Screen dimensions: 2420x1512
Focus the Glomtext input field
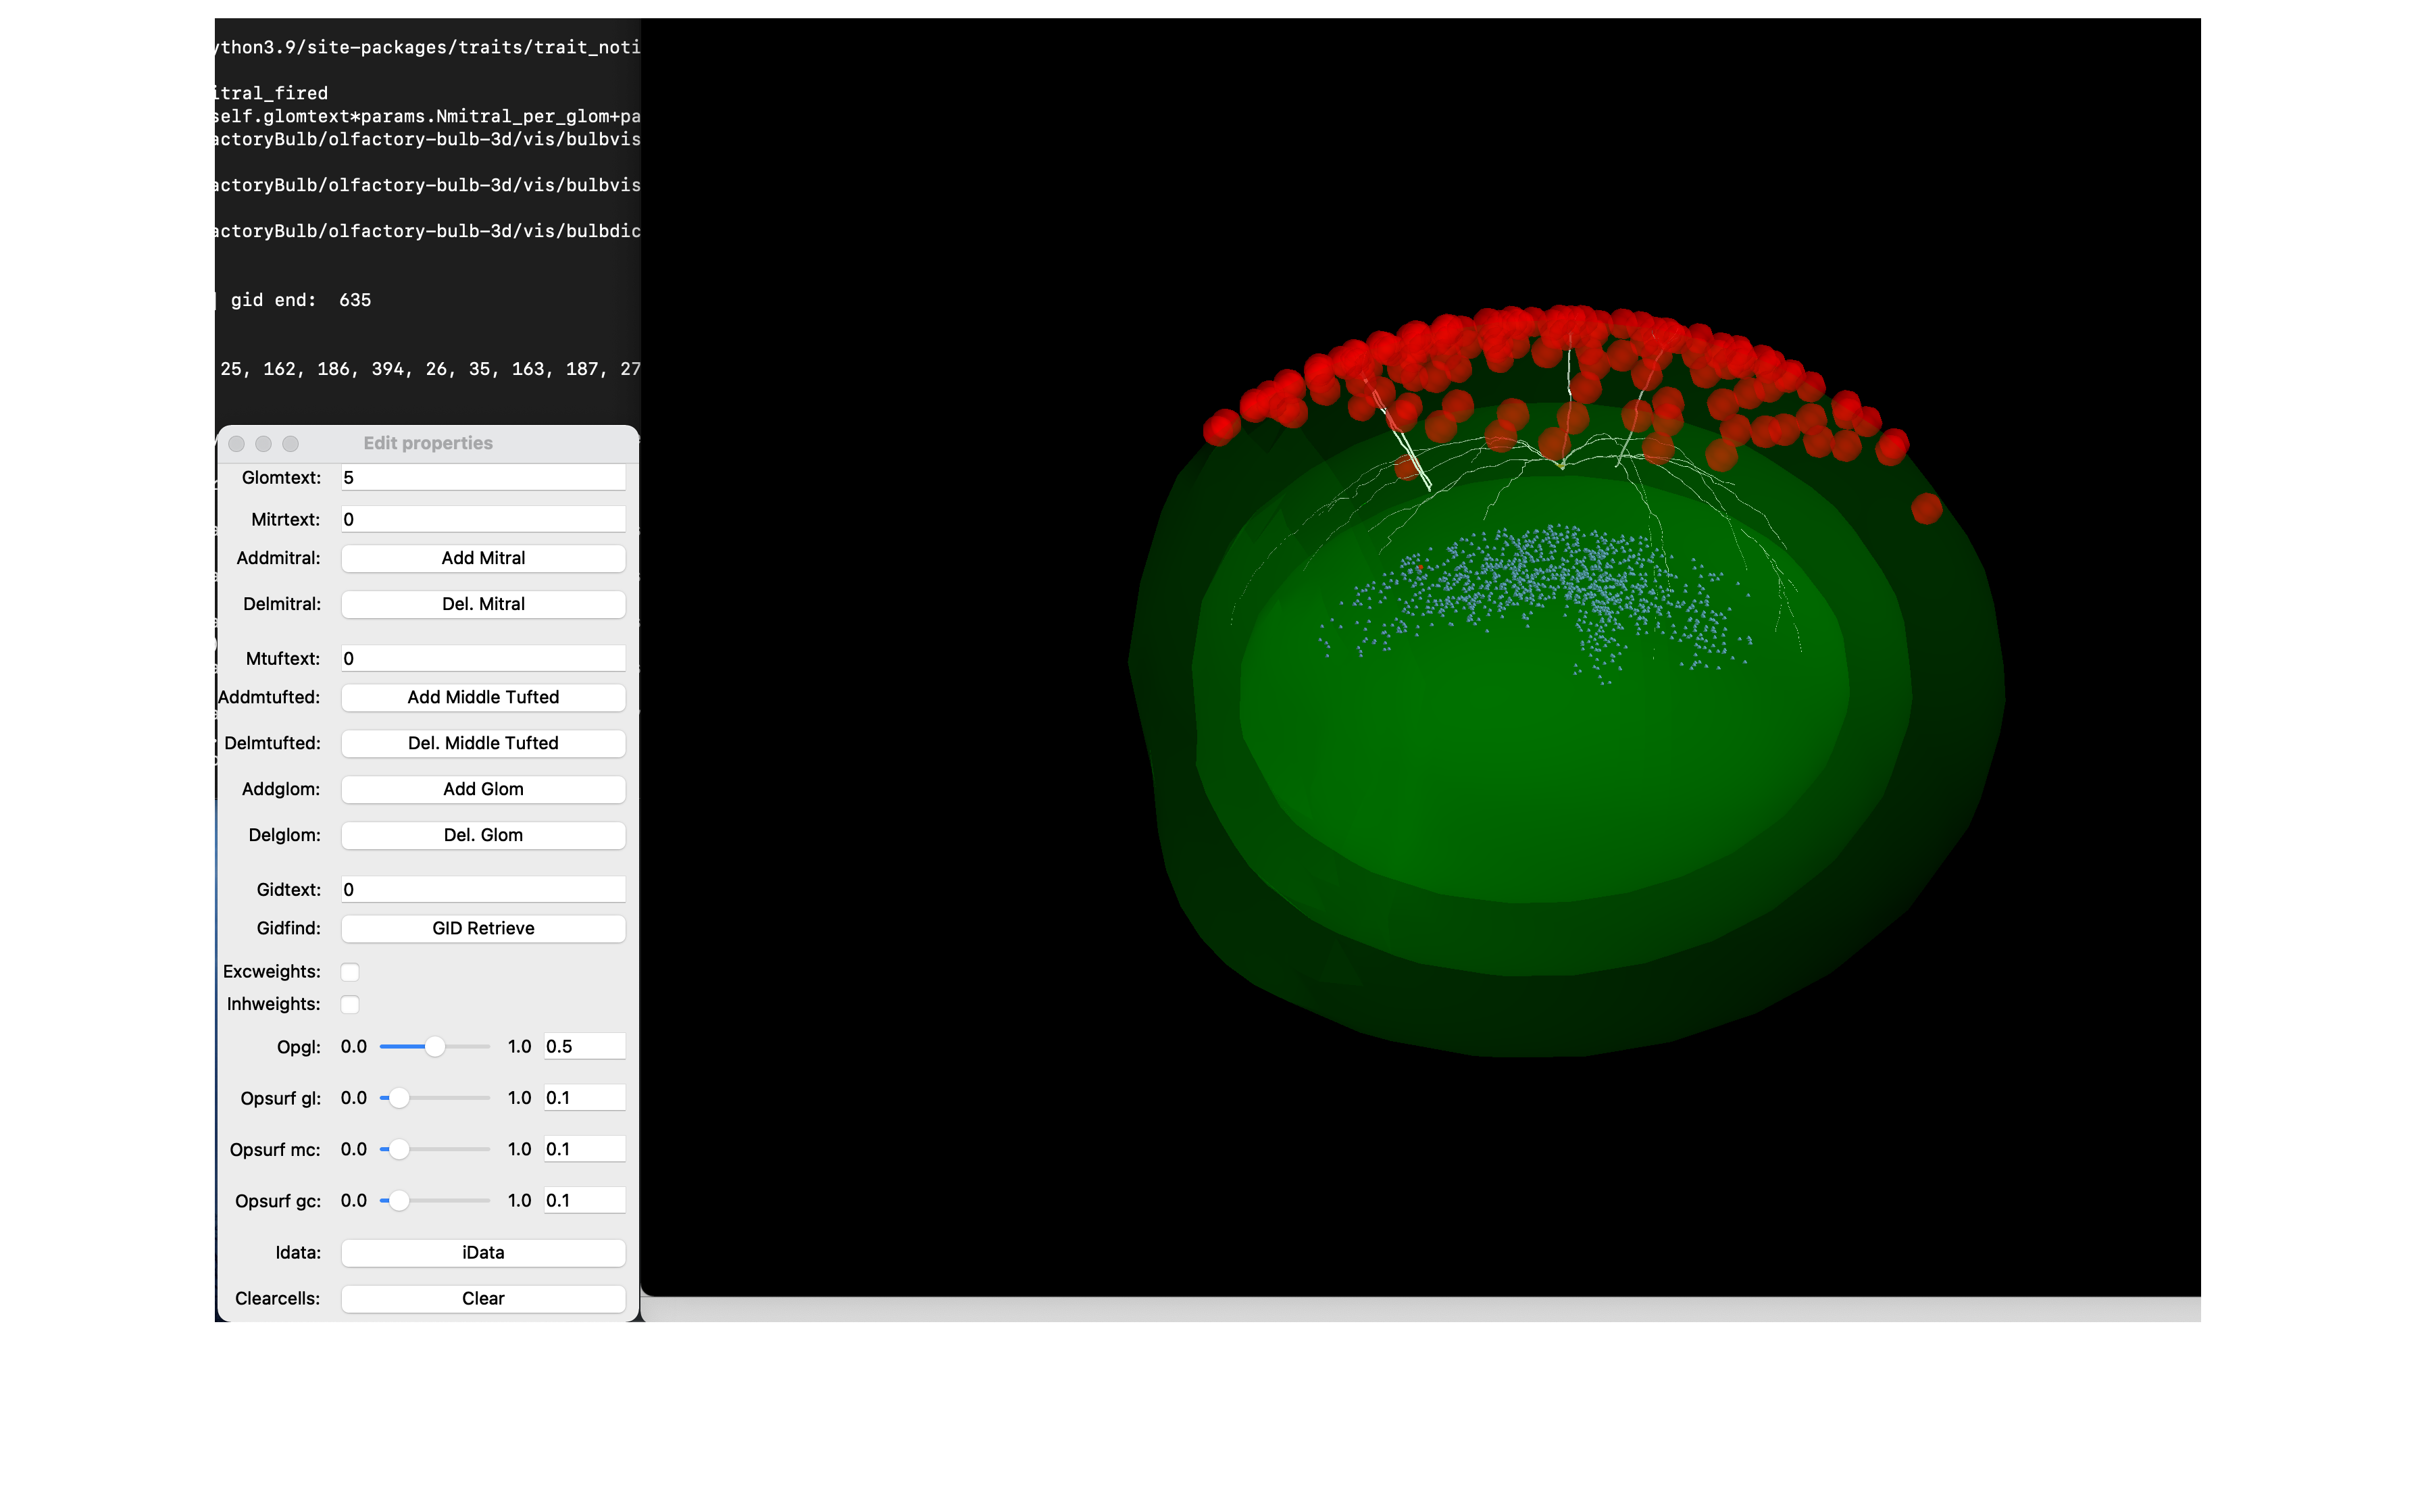483,478
